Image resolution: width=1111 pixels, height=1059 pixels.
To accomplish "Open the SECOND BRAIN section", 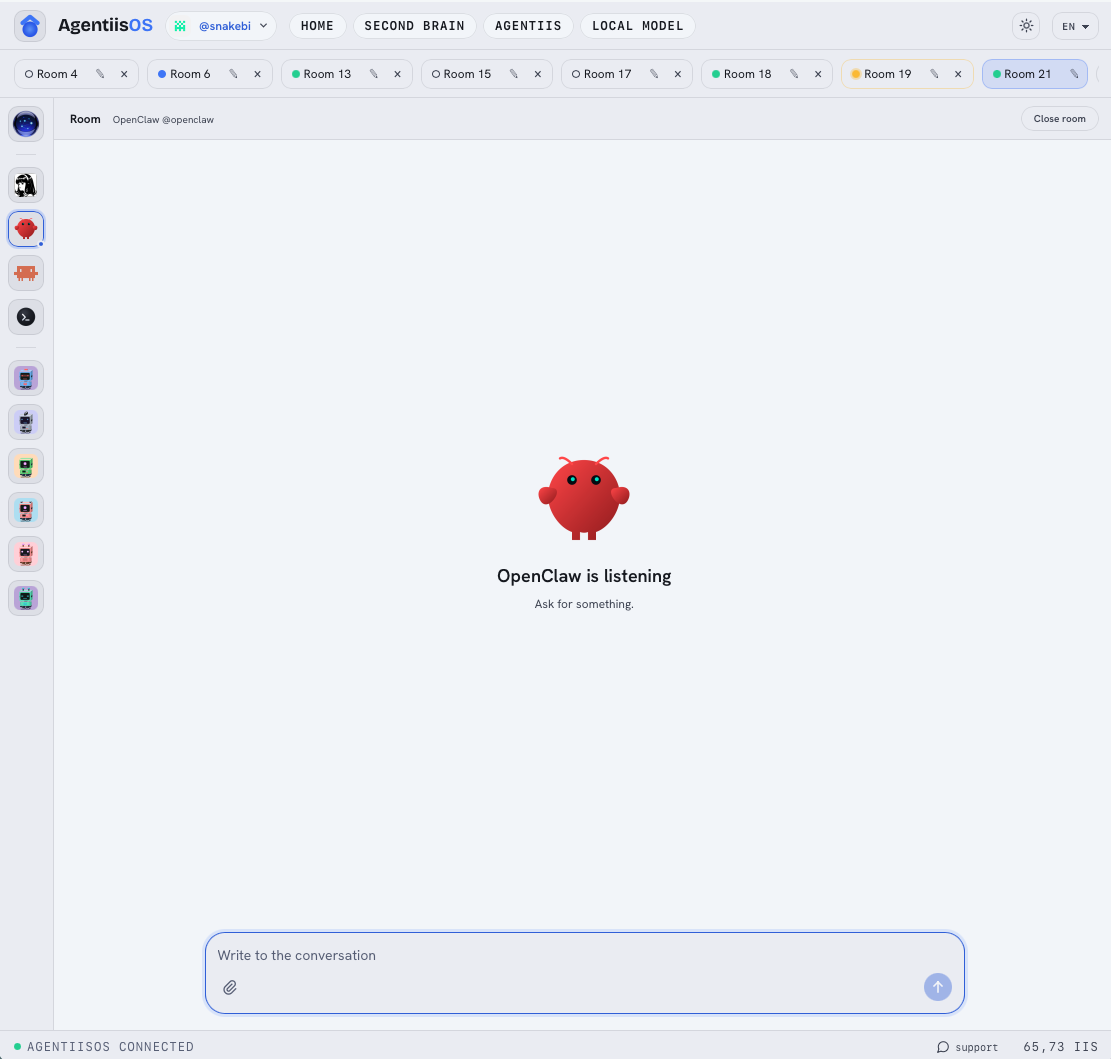I will coord(414,26).
